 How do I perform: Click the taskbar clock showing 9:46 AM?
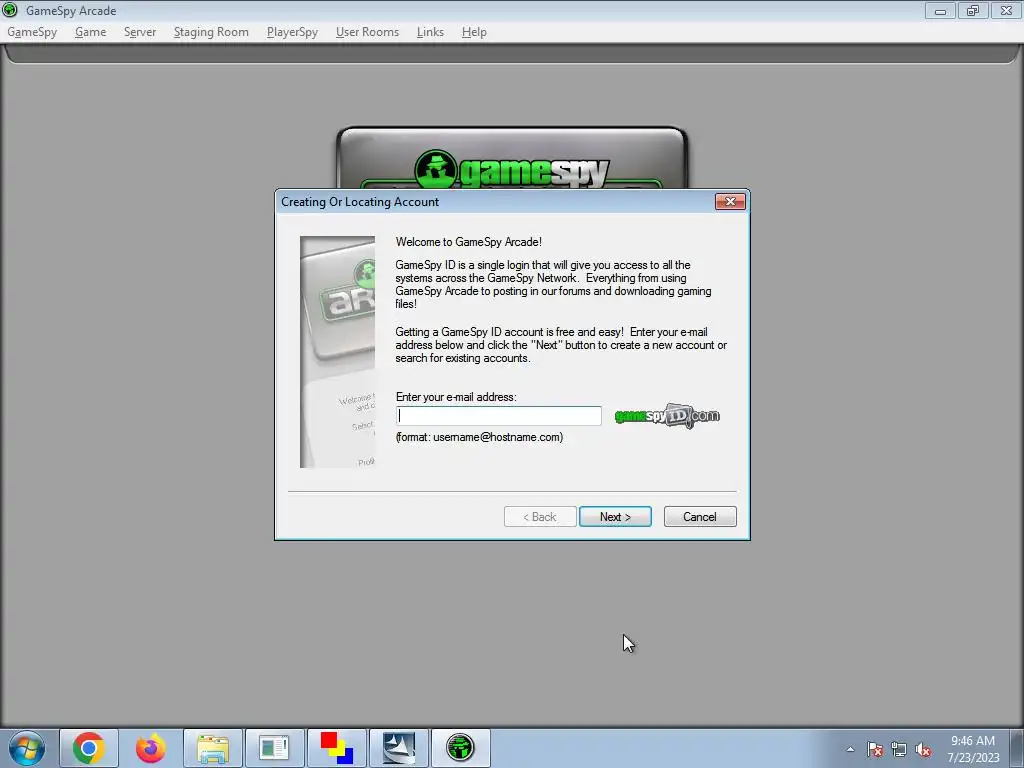coord(973,749)
